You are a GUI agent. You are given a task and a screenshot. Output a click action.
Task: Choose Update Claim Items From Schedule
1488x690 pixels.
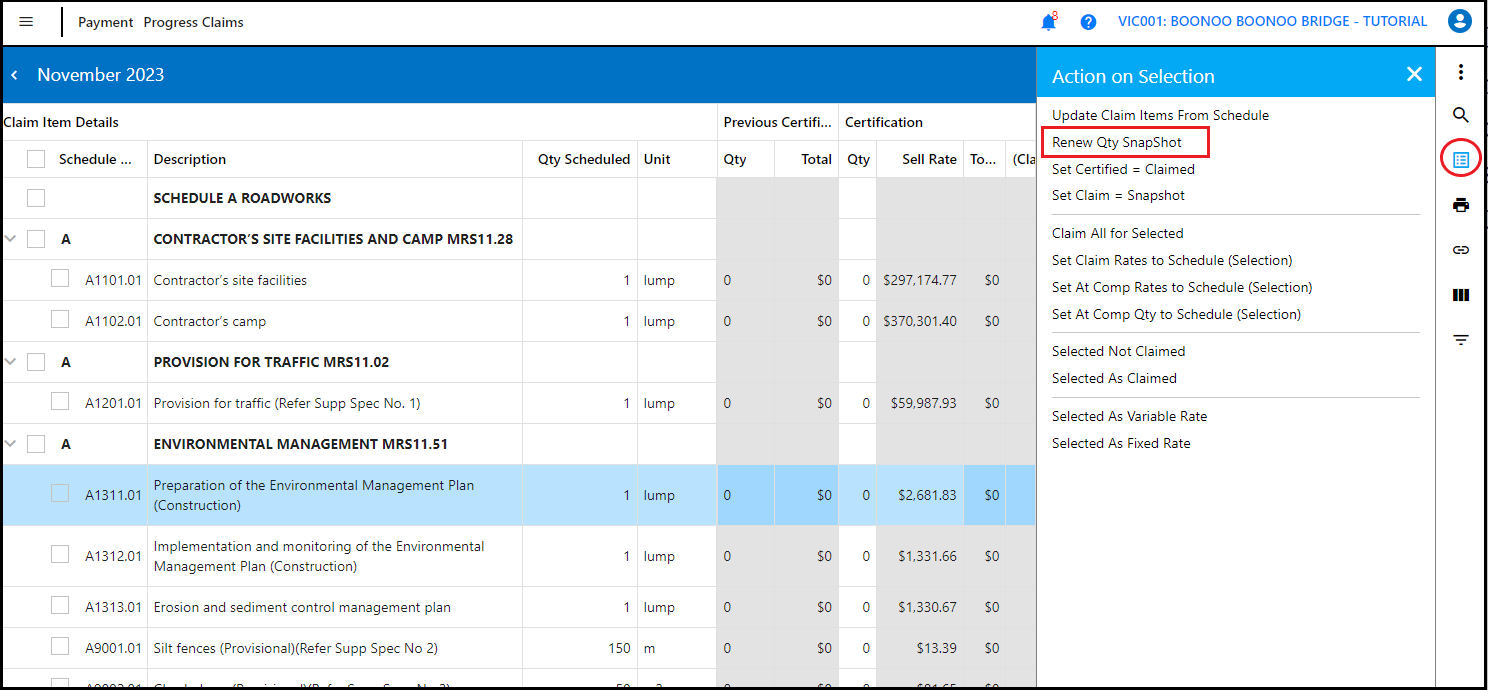tap(1160, 115)
